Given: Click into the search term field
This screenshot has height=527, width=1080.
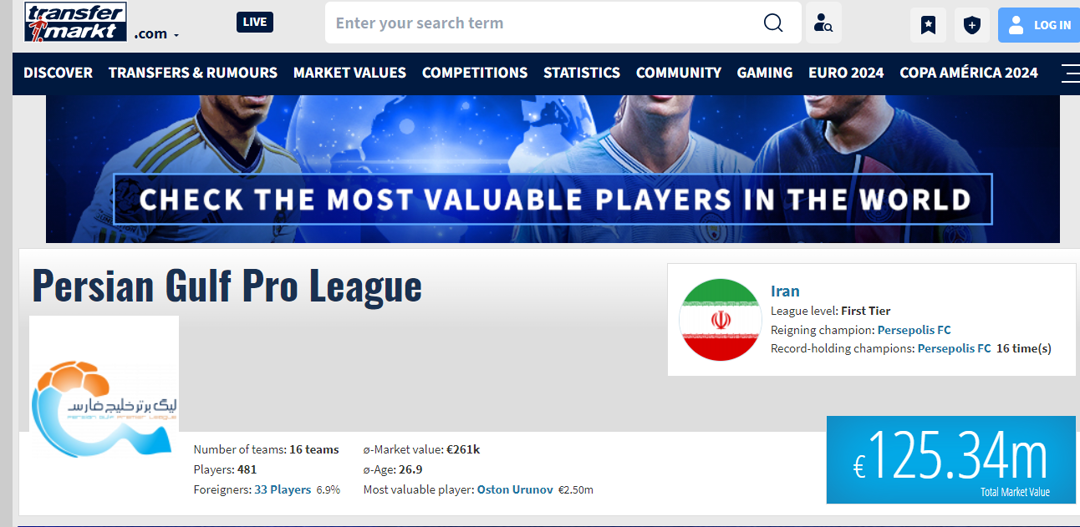Looking at the screenshot, I should click(540, 23).
